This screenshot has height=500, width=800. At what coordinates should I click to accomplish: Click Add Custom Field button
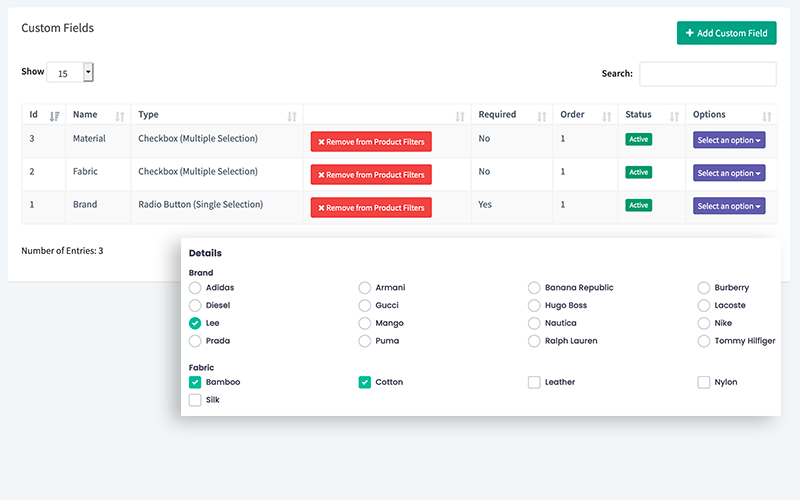tap(727, 33)
